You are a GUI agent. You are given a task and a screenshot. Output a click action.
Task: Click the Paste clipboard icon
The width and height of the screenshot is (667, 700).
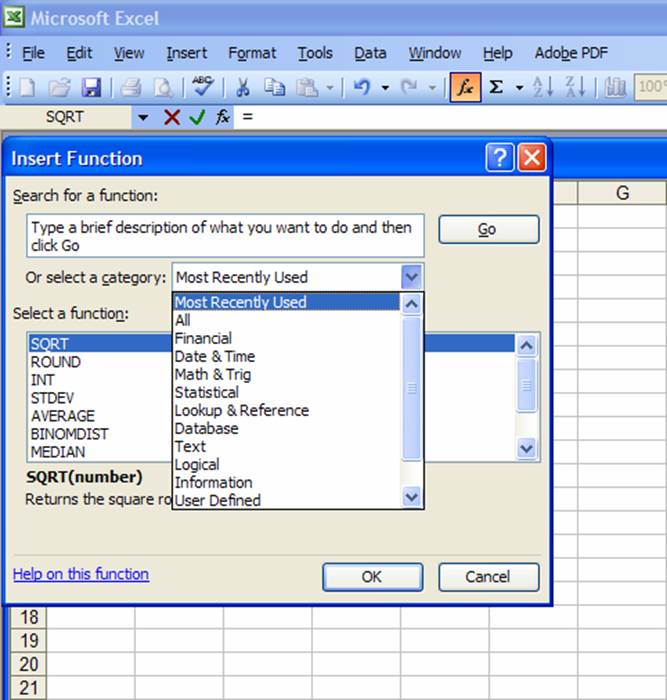(x=307, y=87)
